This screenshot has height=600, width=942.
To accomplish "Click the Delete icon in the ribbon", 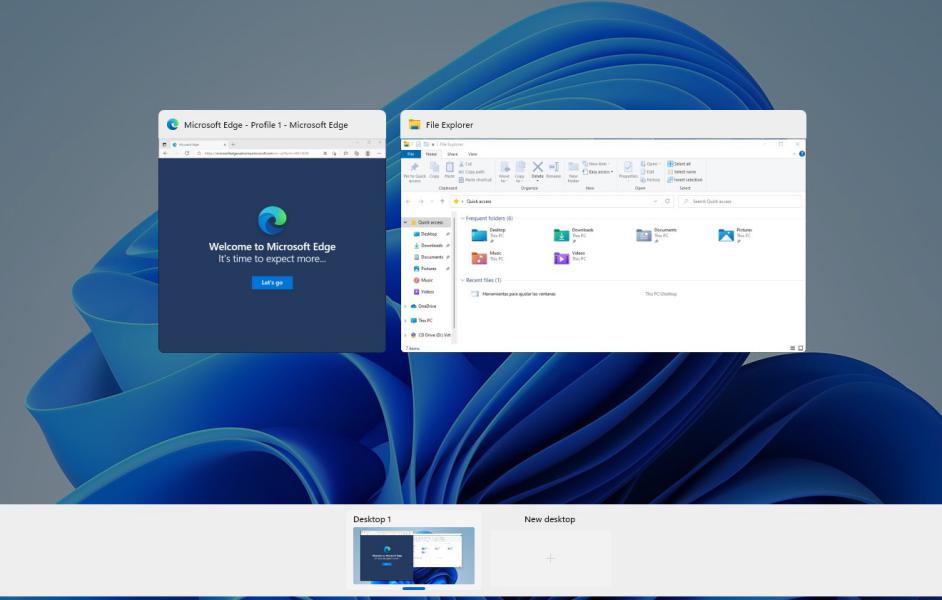I will [537, 168].
